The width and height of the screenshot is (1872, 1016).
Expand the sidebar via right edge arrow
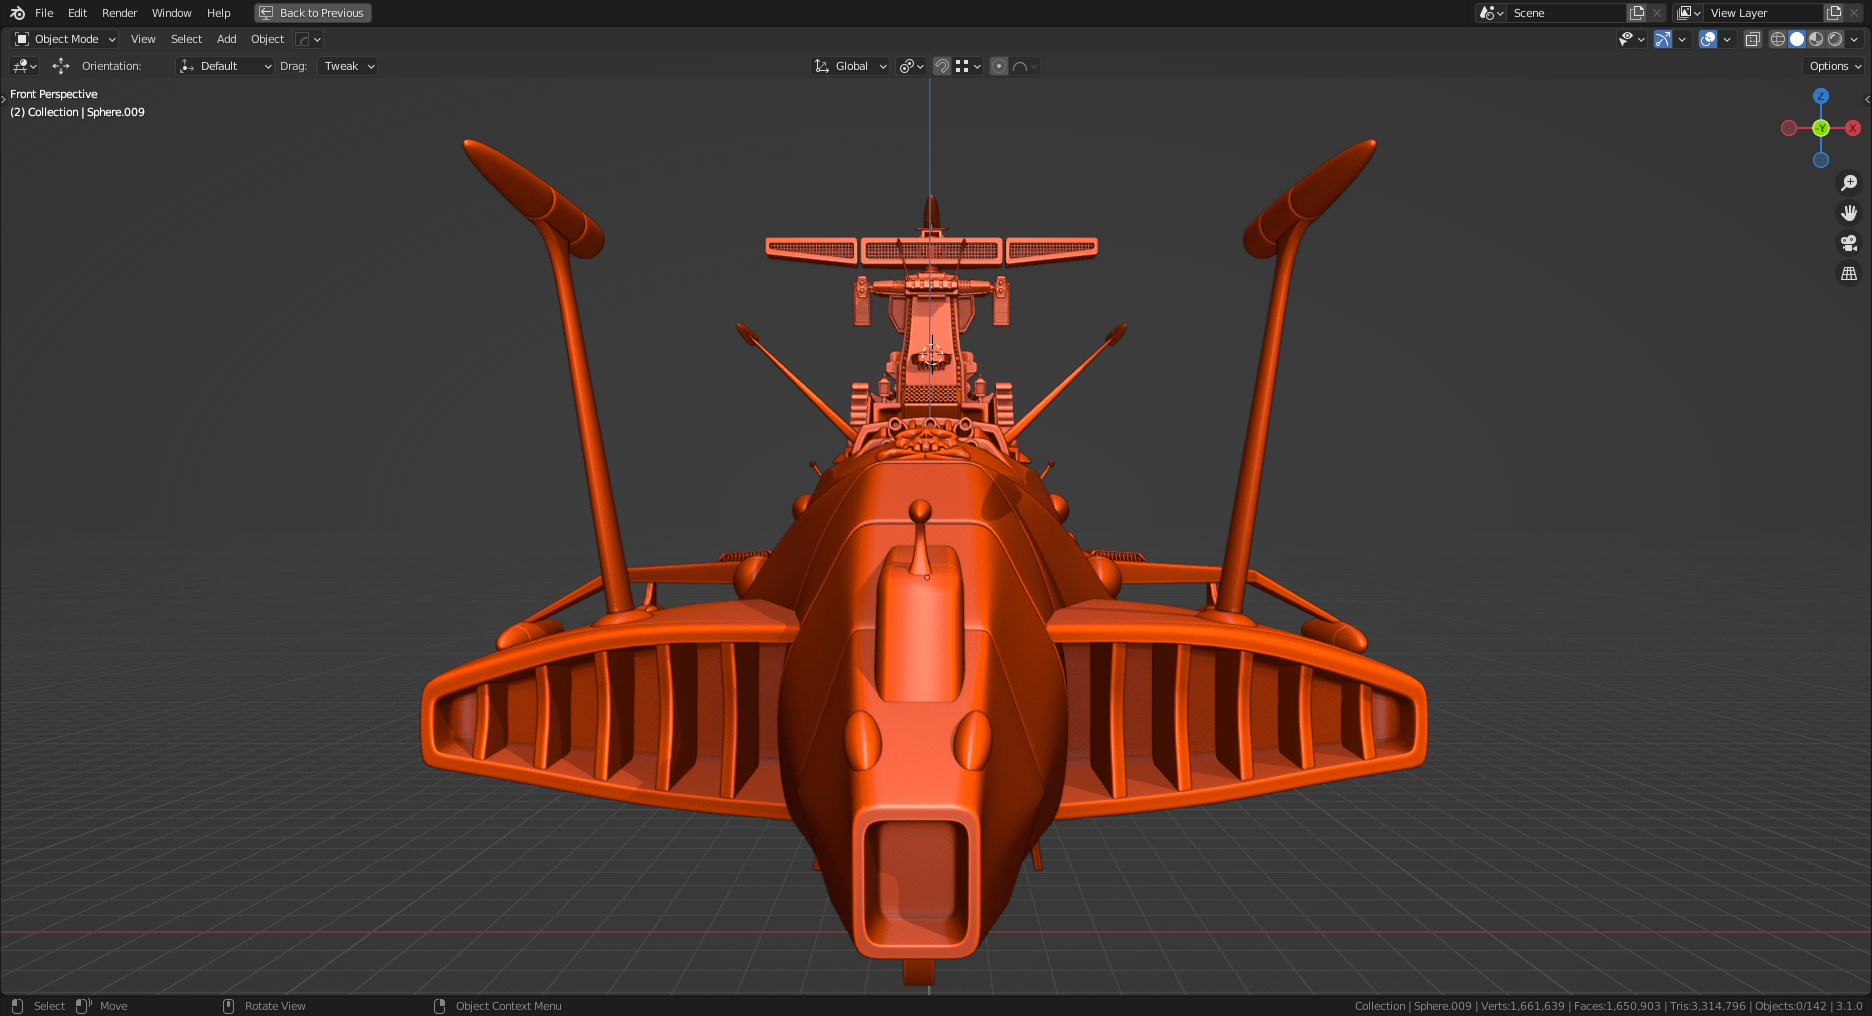pos(1868,99)
